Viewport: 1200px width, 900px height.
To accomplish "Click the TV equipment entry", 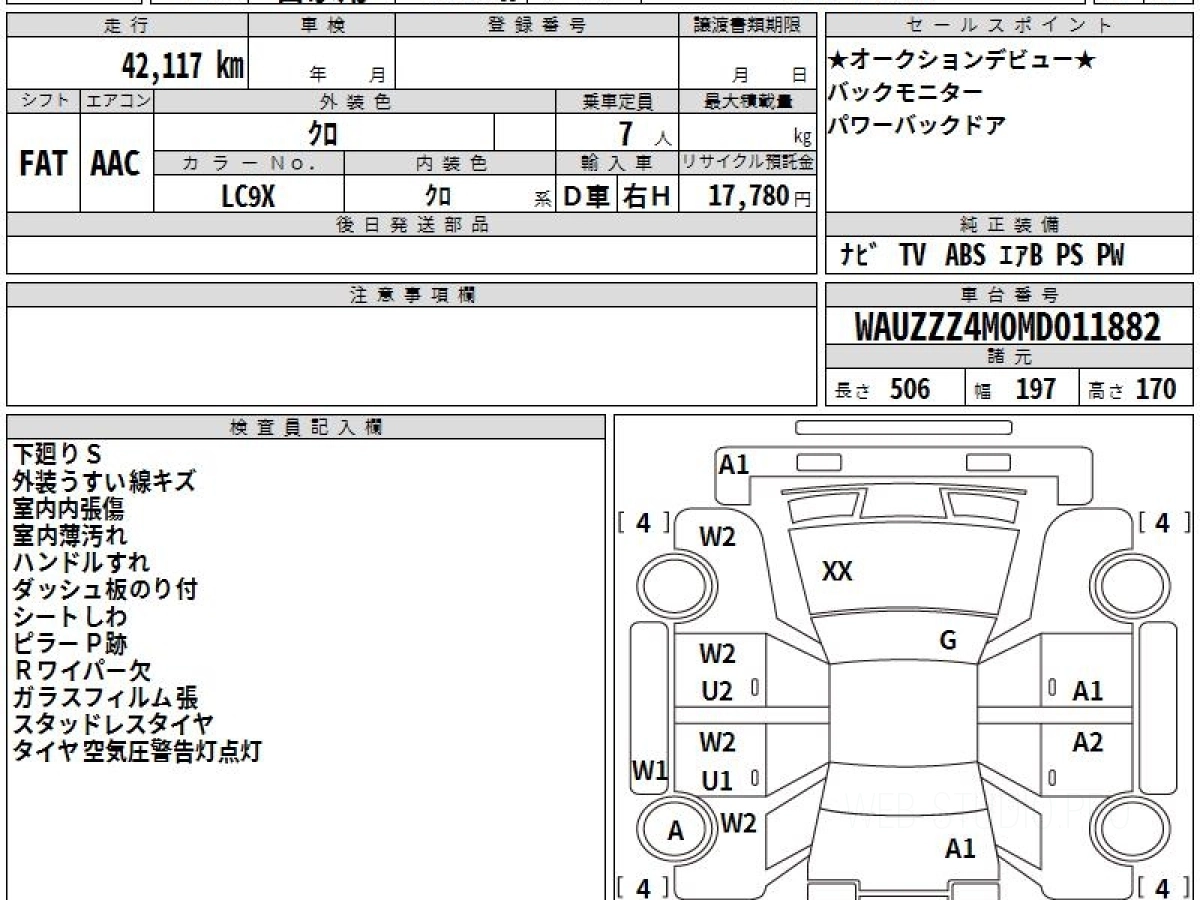I will pos(912,256).
